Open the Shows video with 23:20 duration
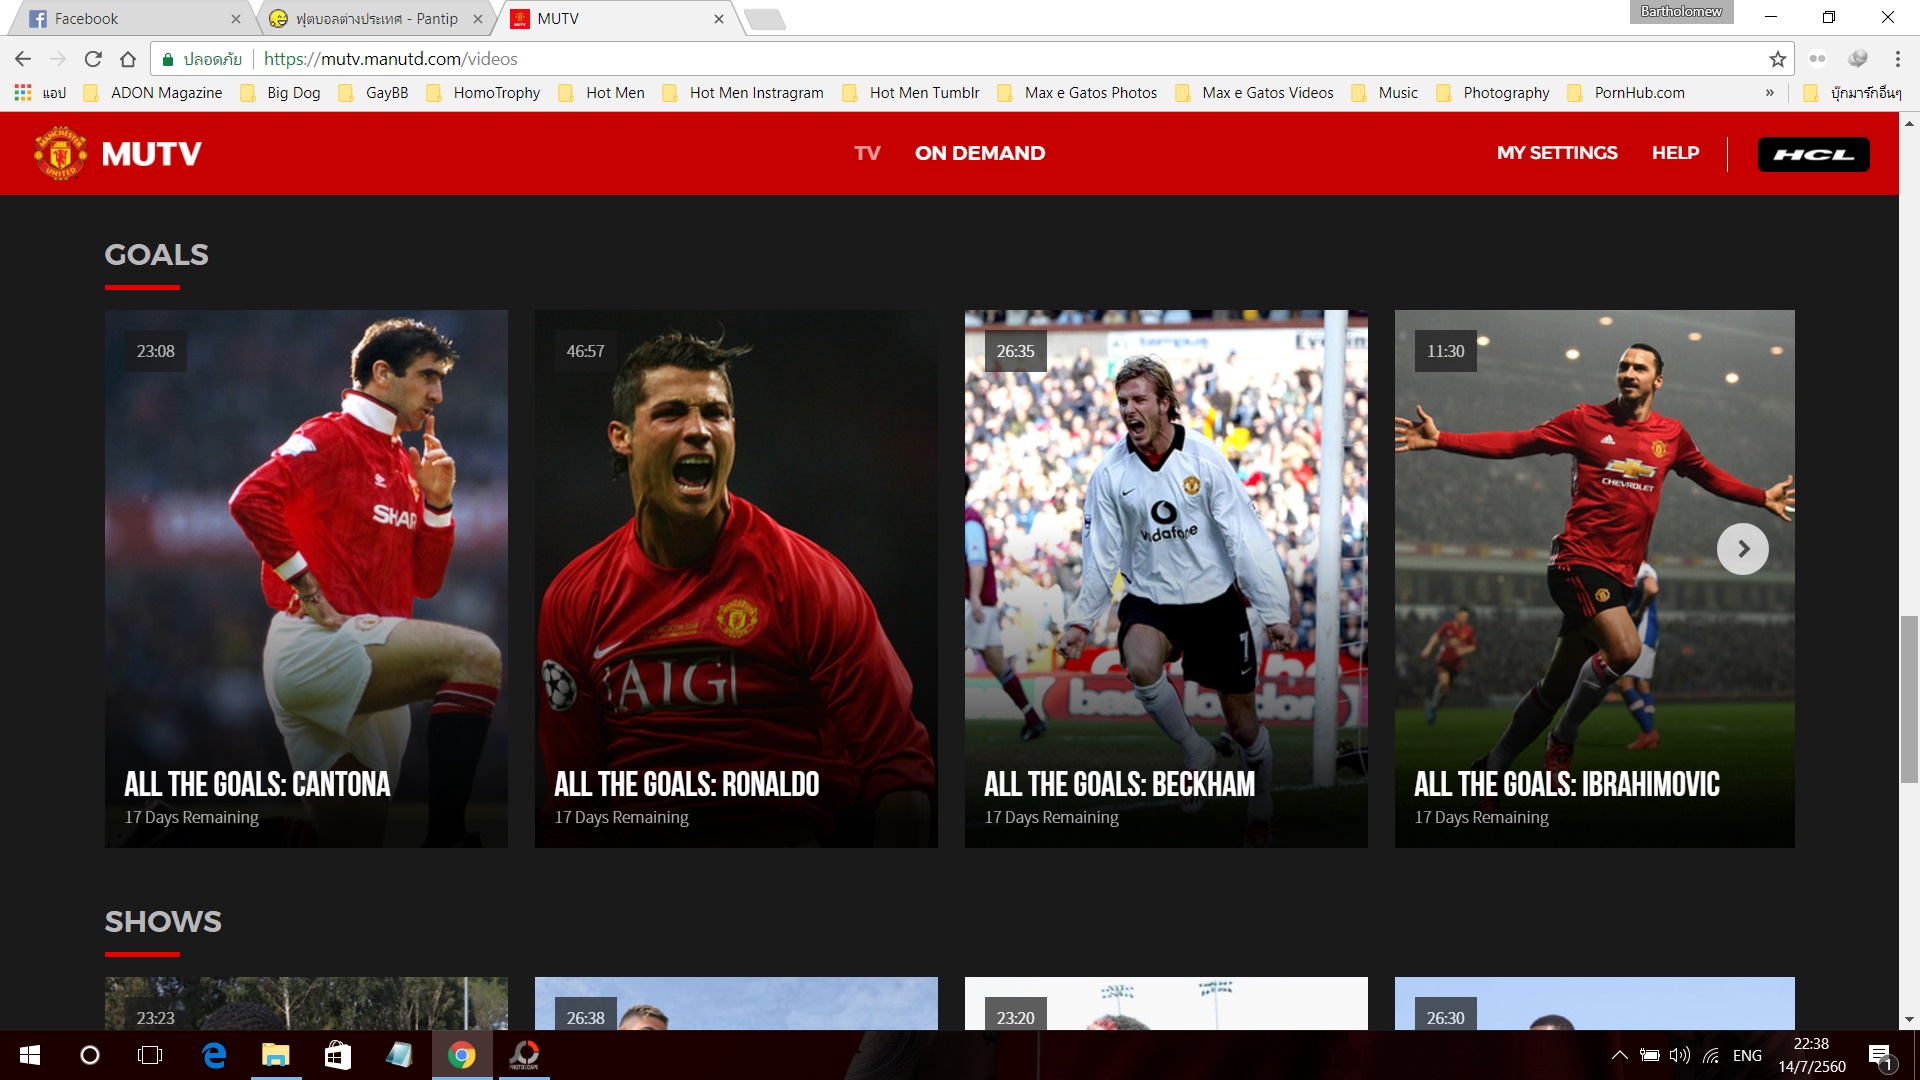 (1166, 1004)
